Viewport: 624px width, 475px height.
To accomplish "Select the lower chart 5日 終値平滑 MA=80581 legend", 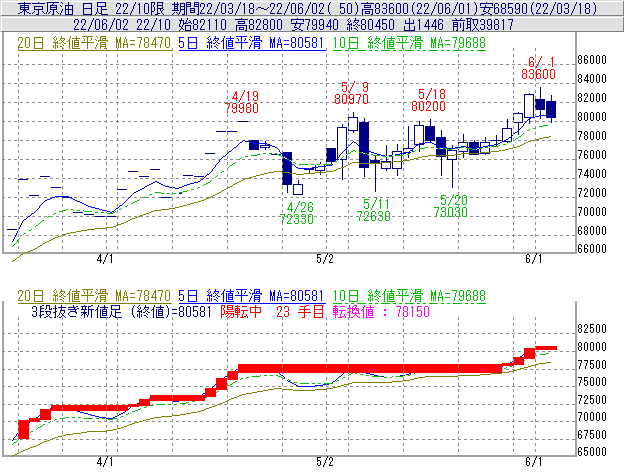I will [x=252, y=296].
